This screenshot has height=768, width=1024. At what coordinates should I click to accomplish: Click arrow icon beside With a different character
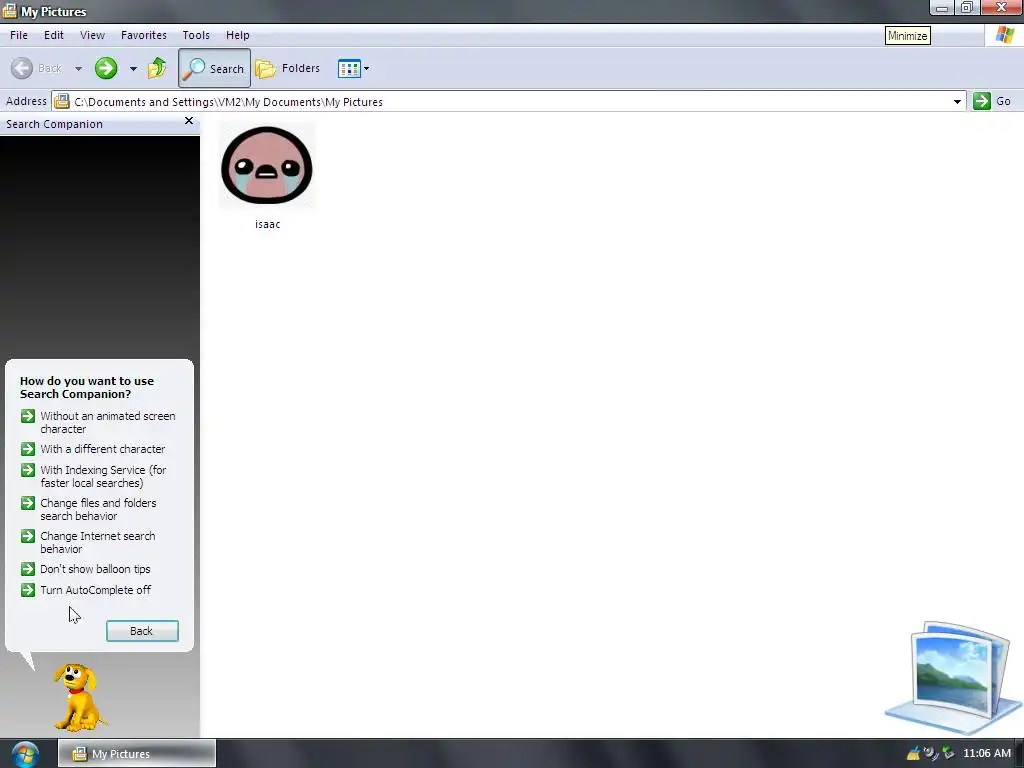[27, 449]
